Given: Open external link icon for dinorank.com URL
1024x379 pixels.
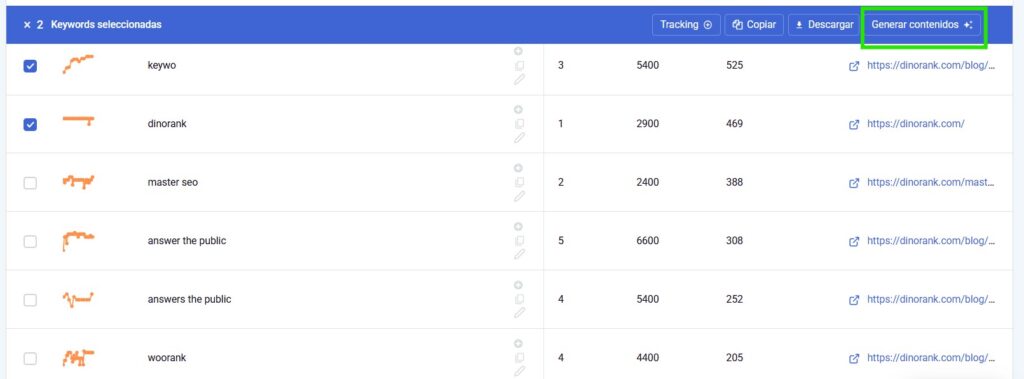Looking at the screenshot, I should point(854,124).
